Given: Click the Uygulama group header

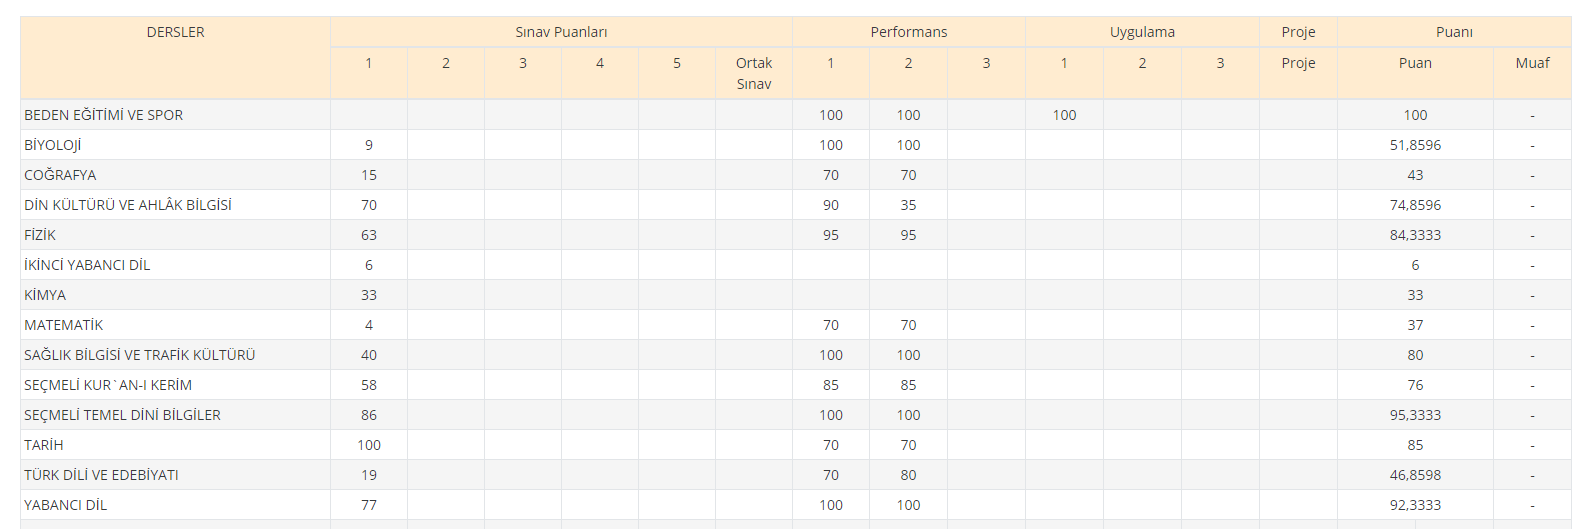Looking at the screenshot, I should click(x=1142, y=32).
